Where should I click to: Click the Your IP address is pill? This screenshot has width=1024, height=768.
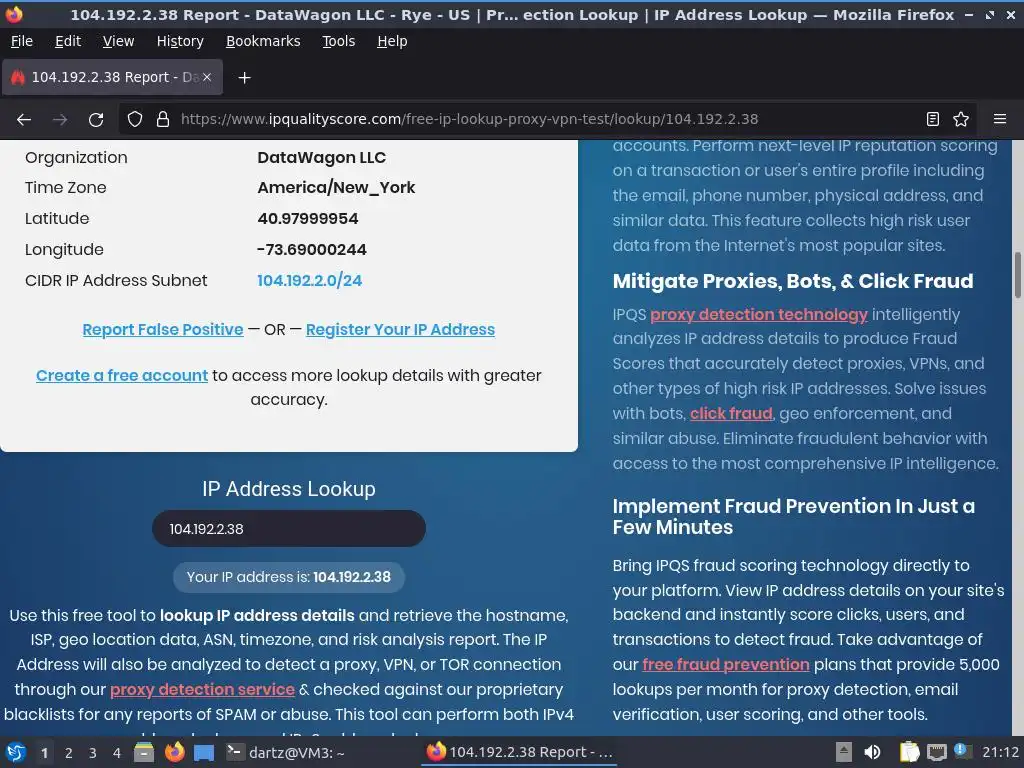point(289,577)
